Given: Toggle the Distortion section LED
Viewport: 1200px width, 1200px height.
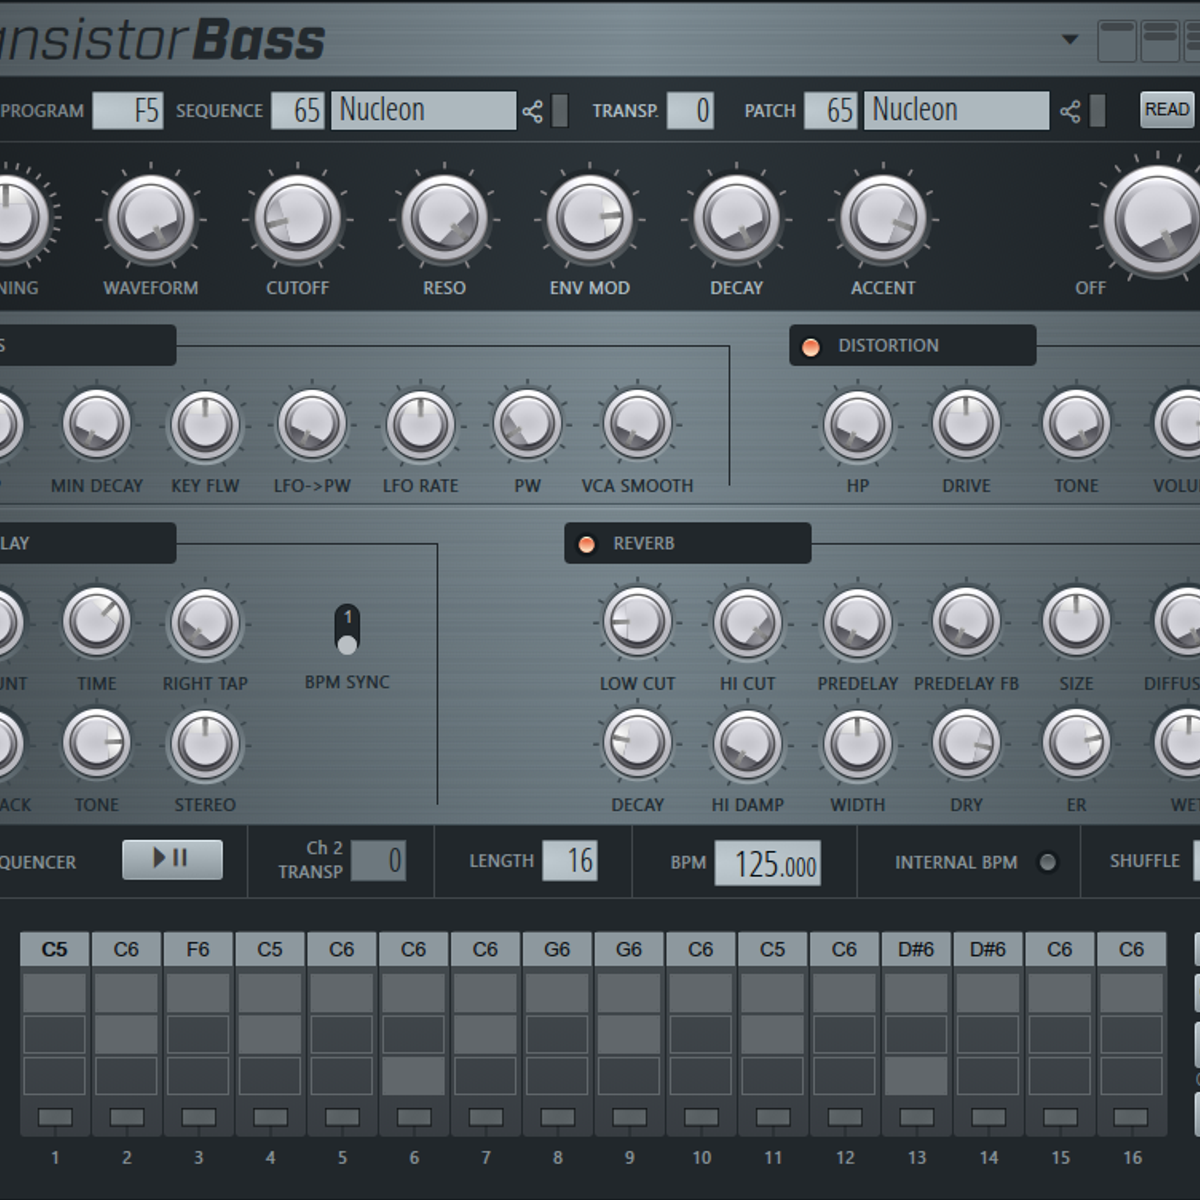Looking at the screenshot, I should pyautogui.click(x=811, y=346).
